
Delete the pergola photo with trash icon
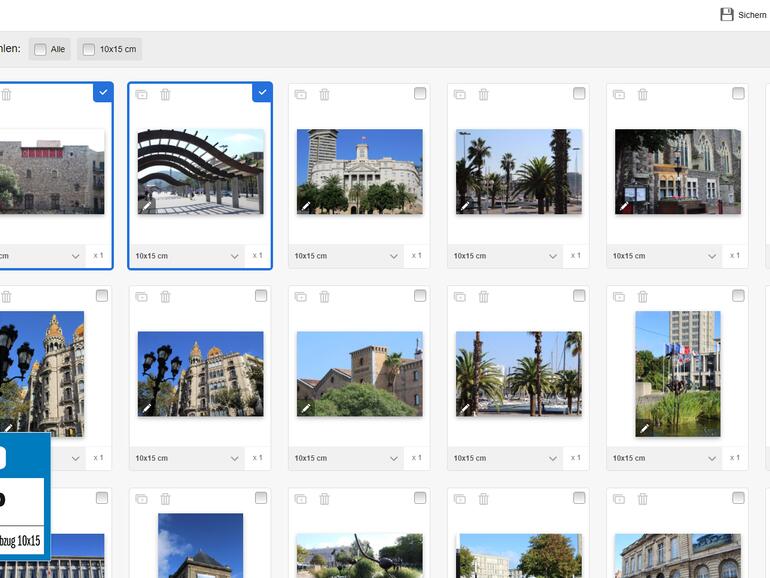(166, 95)
